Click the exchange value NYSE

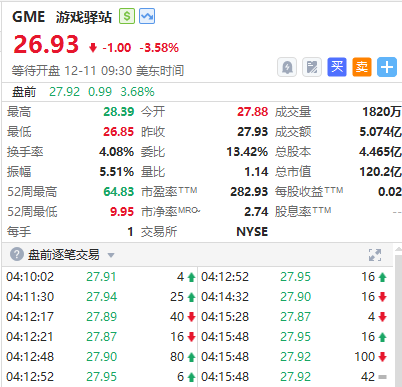coord(252,232)
